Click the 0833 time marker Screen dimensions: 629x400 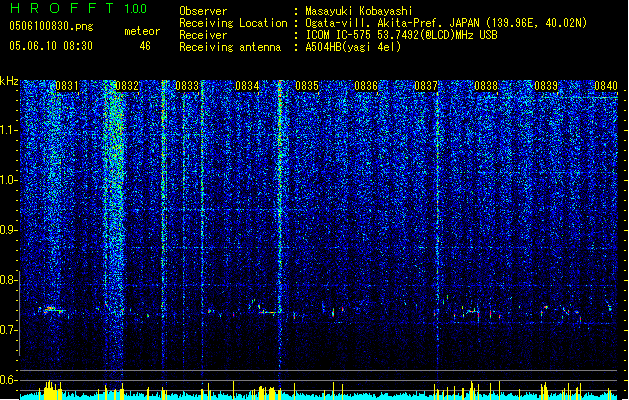coord(187,86)
